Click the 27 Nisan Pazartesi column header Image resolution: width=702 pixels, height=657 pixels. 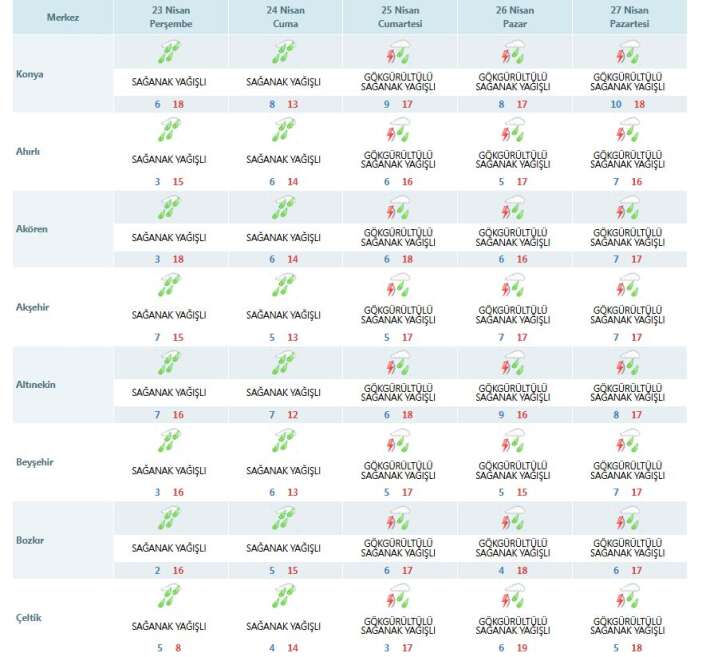tap(628, 17)
